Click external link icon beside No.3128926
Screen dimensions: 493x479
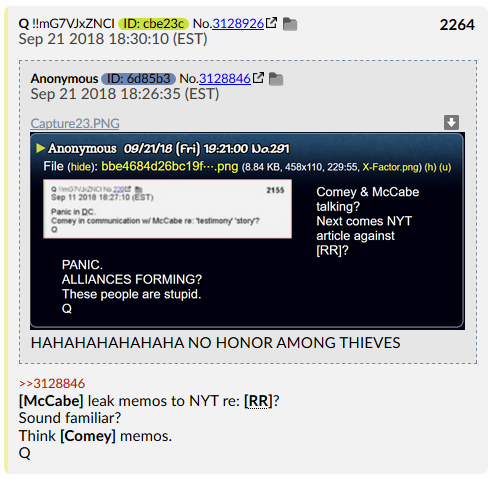point(271,23)
